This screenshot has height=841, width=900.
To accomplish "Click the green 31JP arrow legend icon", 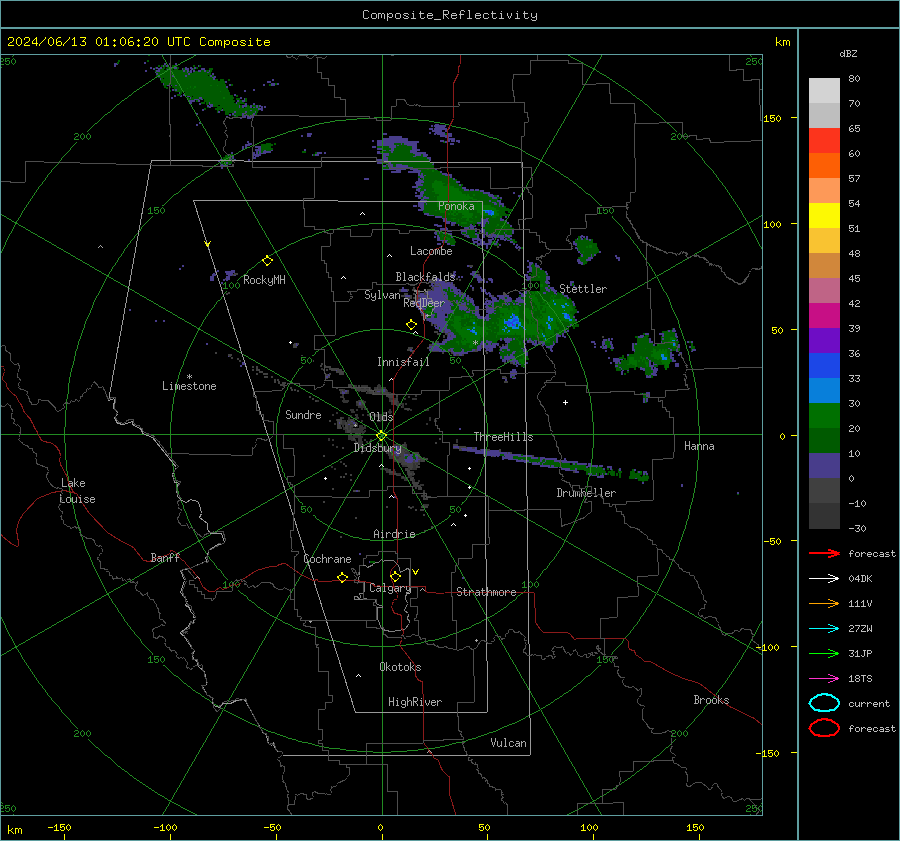I will (x=824, y=653).
